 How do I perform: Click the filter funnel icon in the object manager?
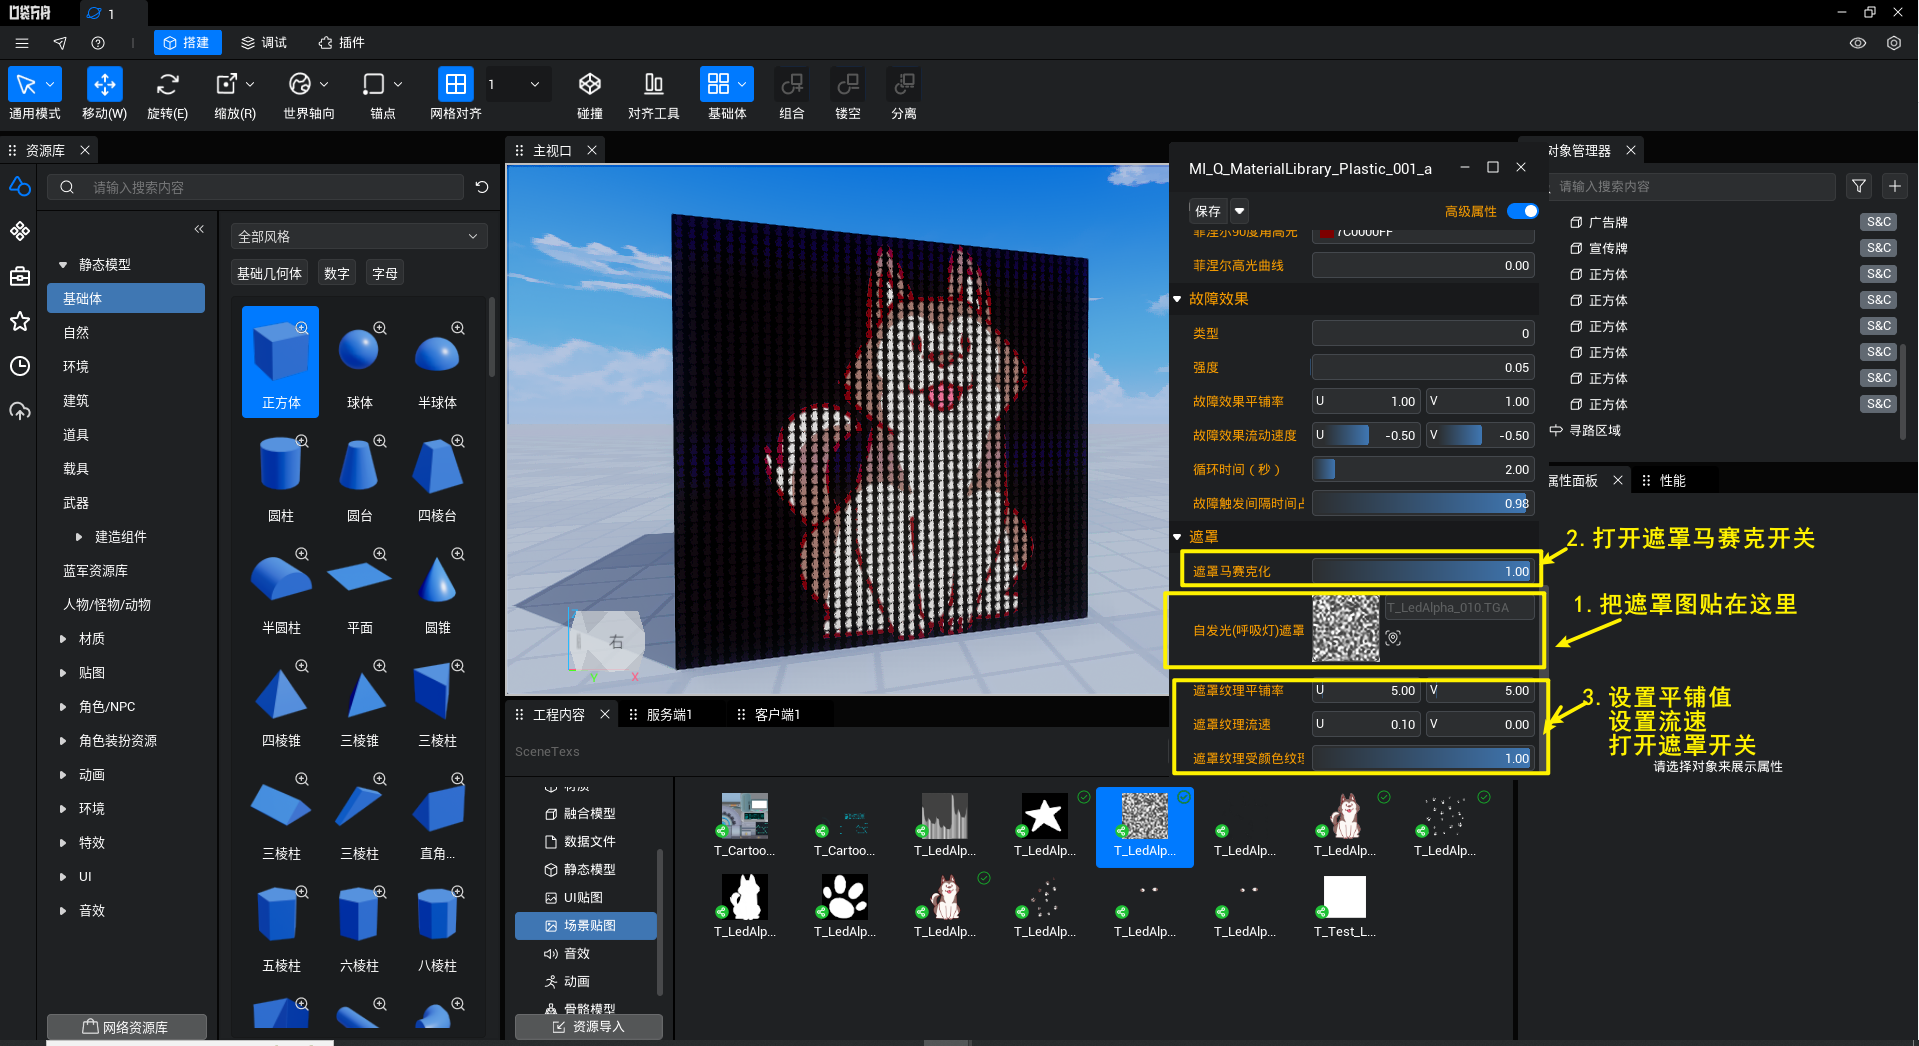point(1859,186)
